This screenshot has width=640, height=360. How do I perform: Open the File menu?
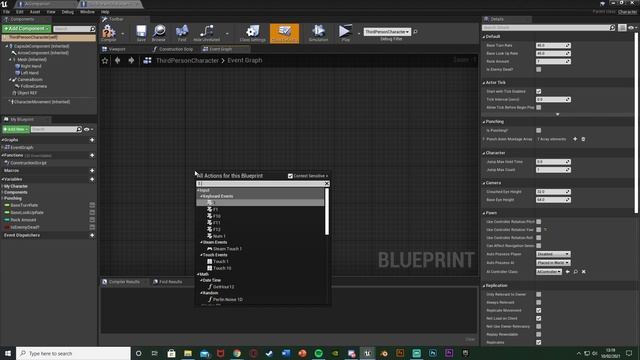[7, 12]
